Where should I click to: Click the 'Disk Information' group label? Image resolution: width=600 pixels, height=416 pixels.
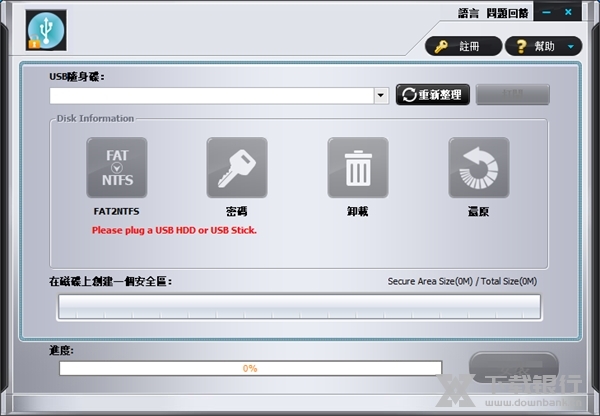click(x=95, y=118)
